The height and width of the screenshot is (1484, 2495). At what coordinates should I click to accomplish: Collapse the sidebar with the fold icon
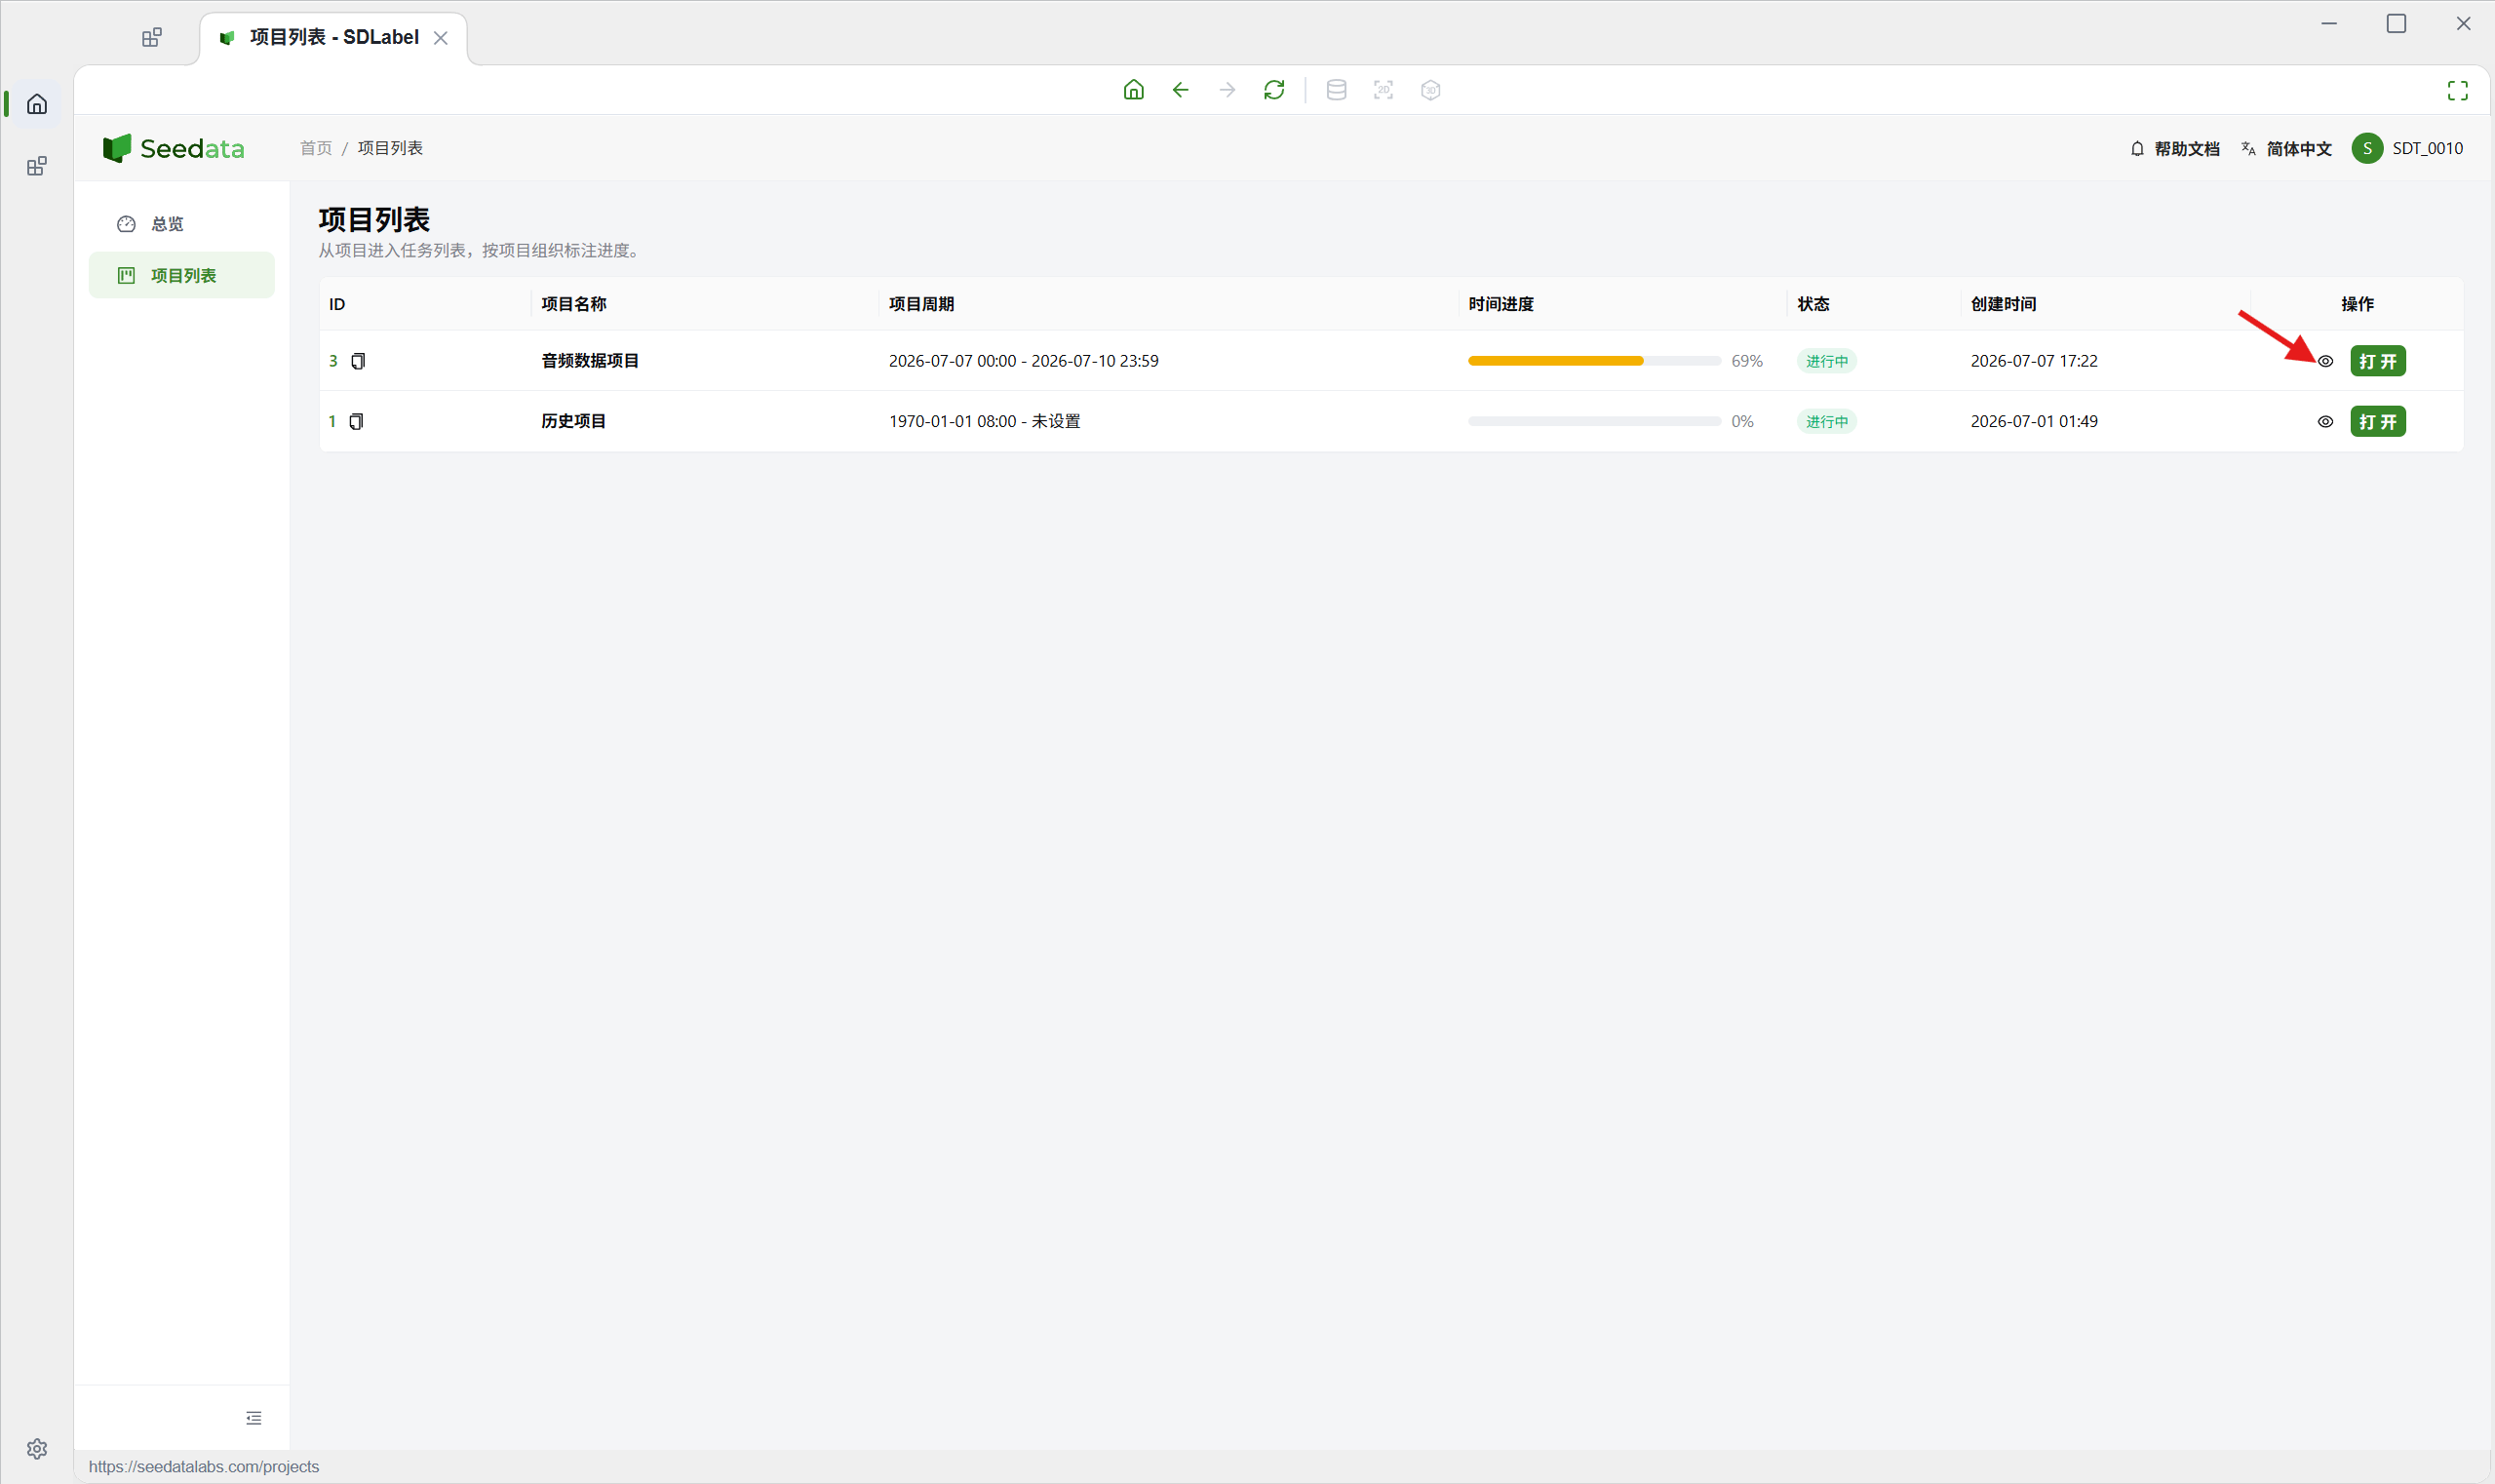click(x=254, y=1418)
